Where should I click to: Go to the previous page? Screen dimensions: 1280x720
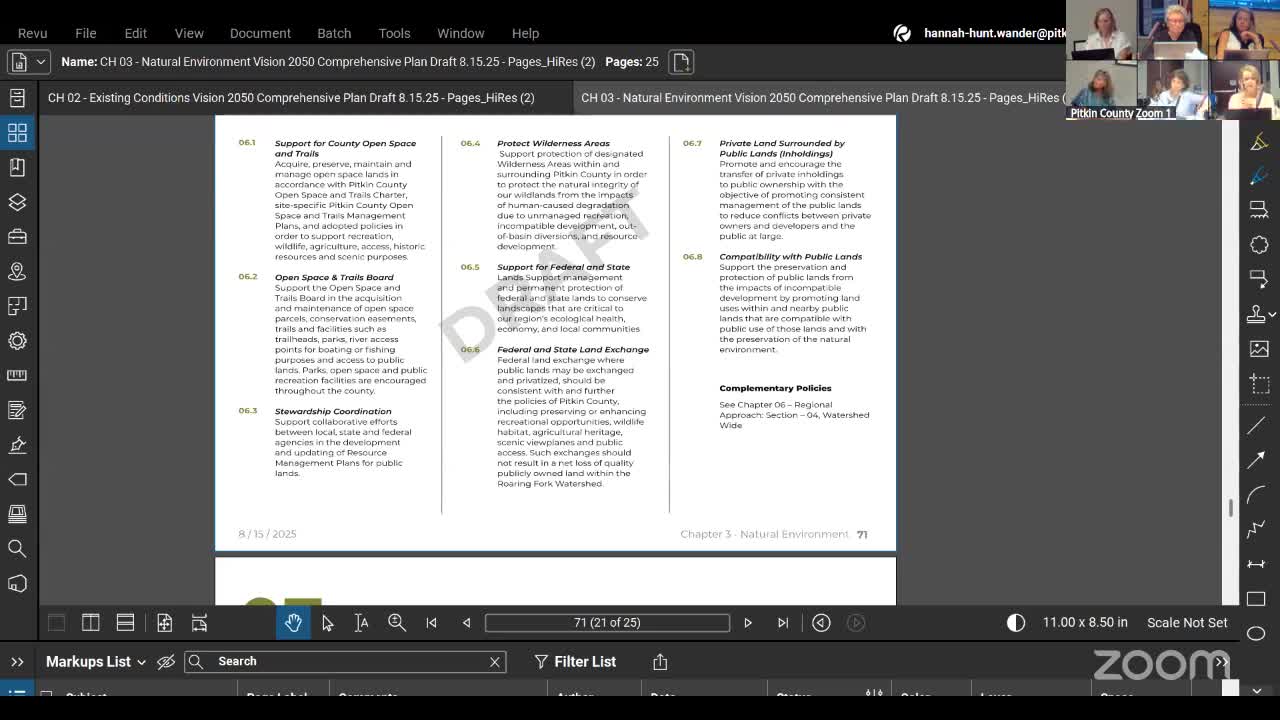(x=466, y=622)
